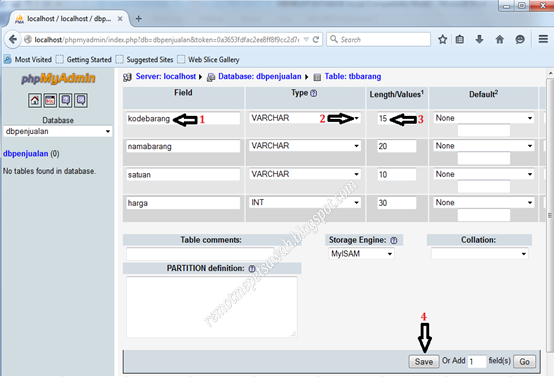Click the Database: dbpenjualan breadcrumb link
The width and height of the screenshot is (554, 377).
[x=260, y=77]
